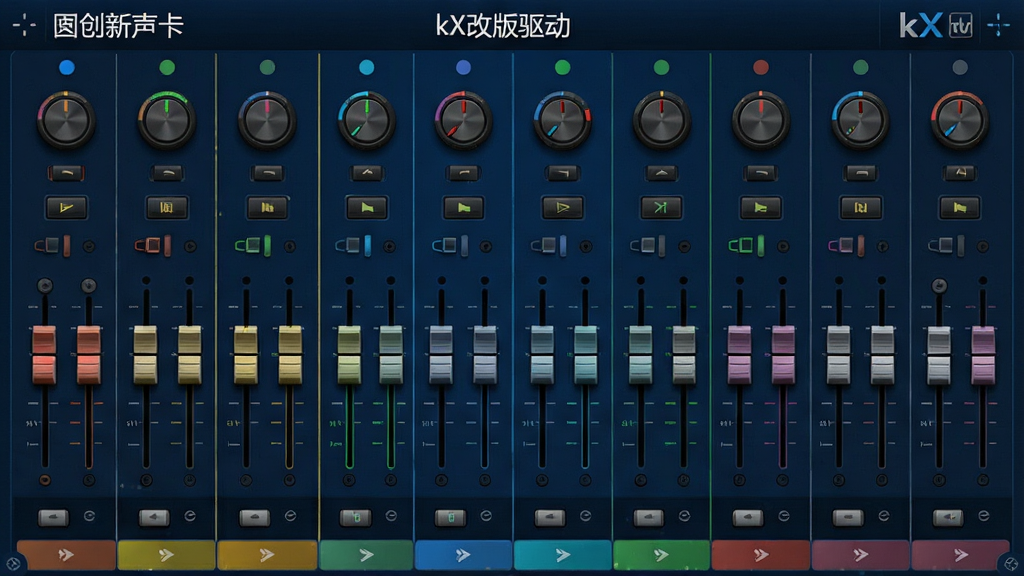Screen dimensions: 1024x576
Task: Expand channel 6 using the teal arrow bar
Action: (562, 555)
